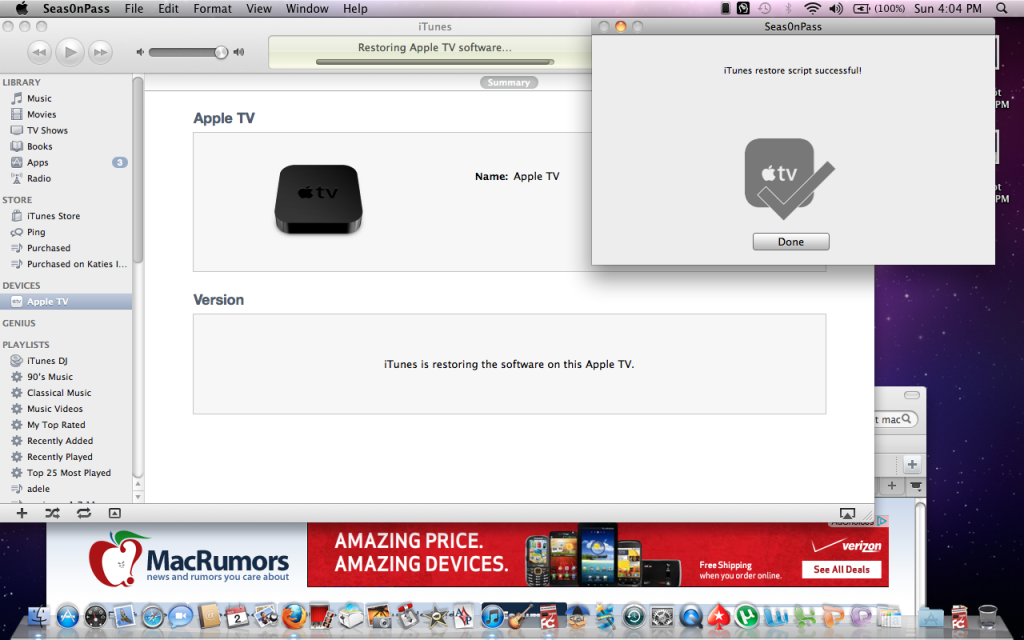
Task: Click the AirPlay icon in iTunes
Action: click(x=847, y=514)
